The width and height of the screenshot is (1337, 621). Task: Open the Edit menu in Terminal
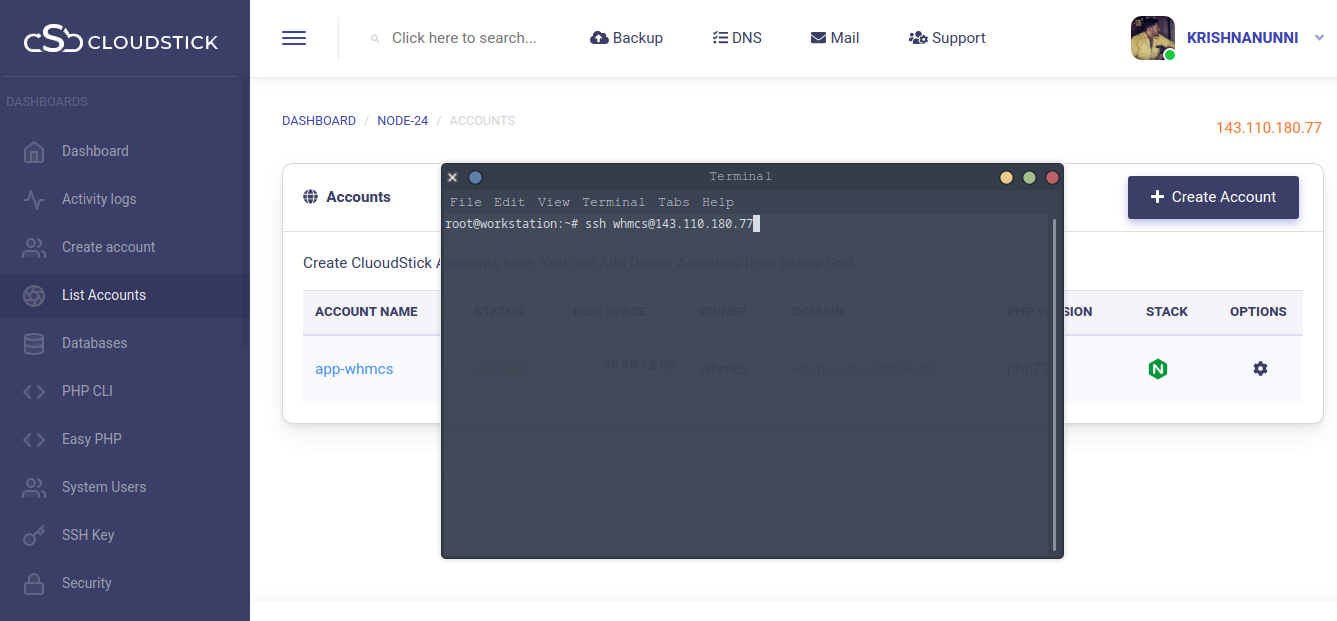(509, 202)
